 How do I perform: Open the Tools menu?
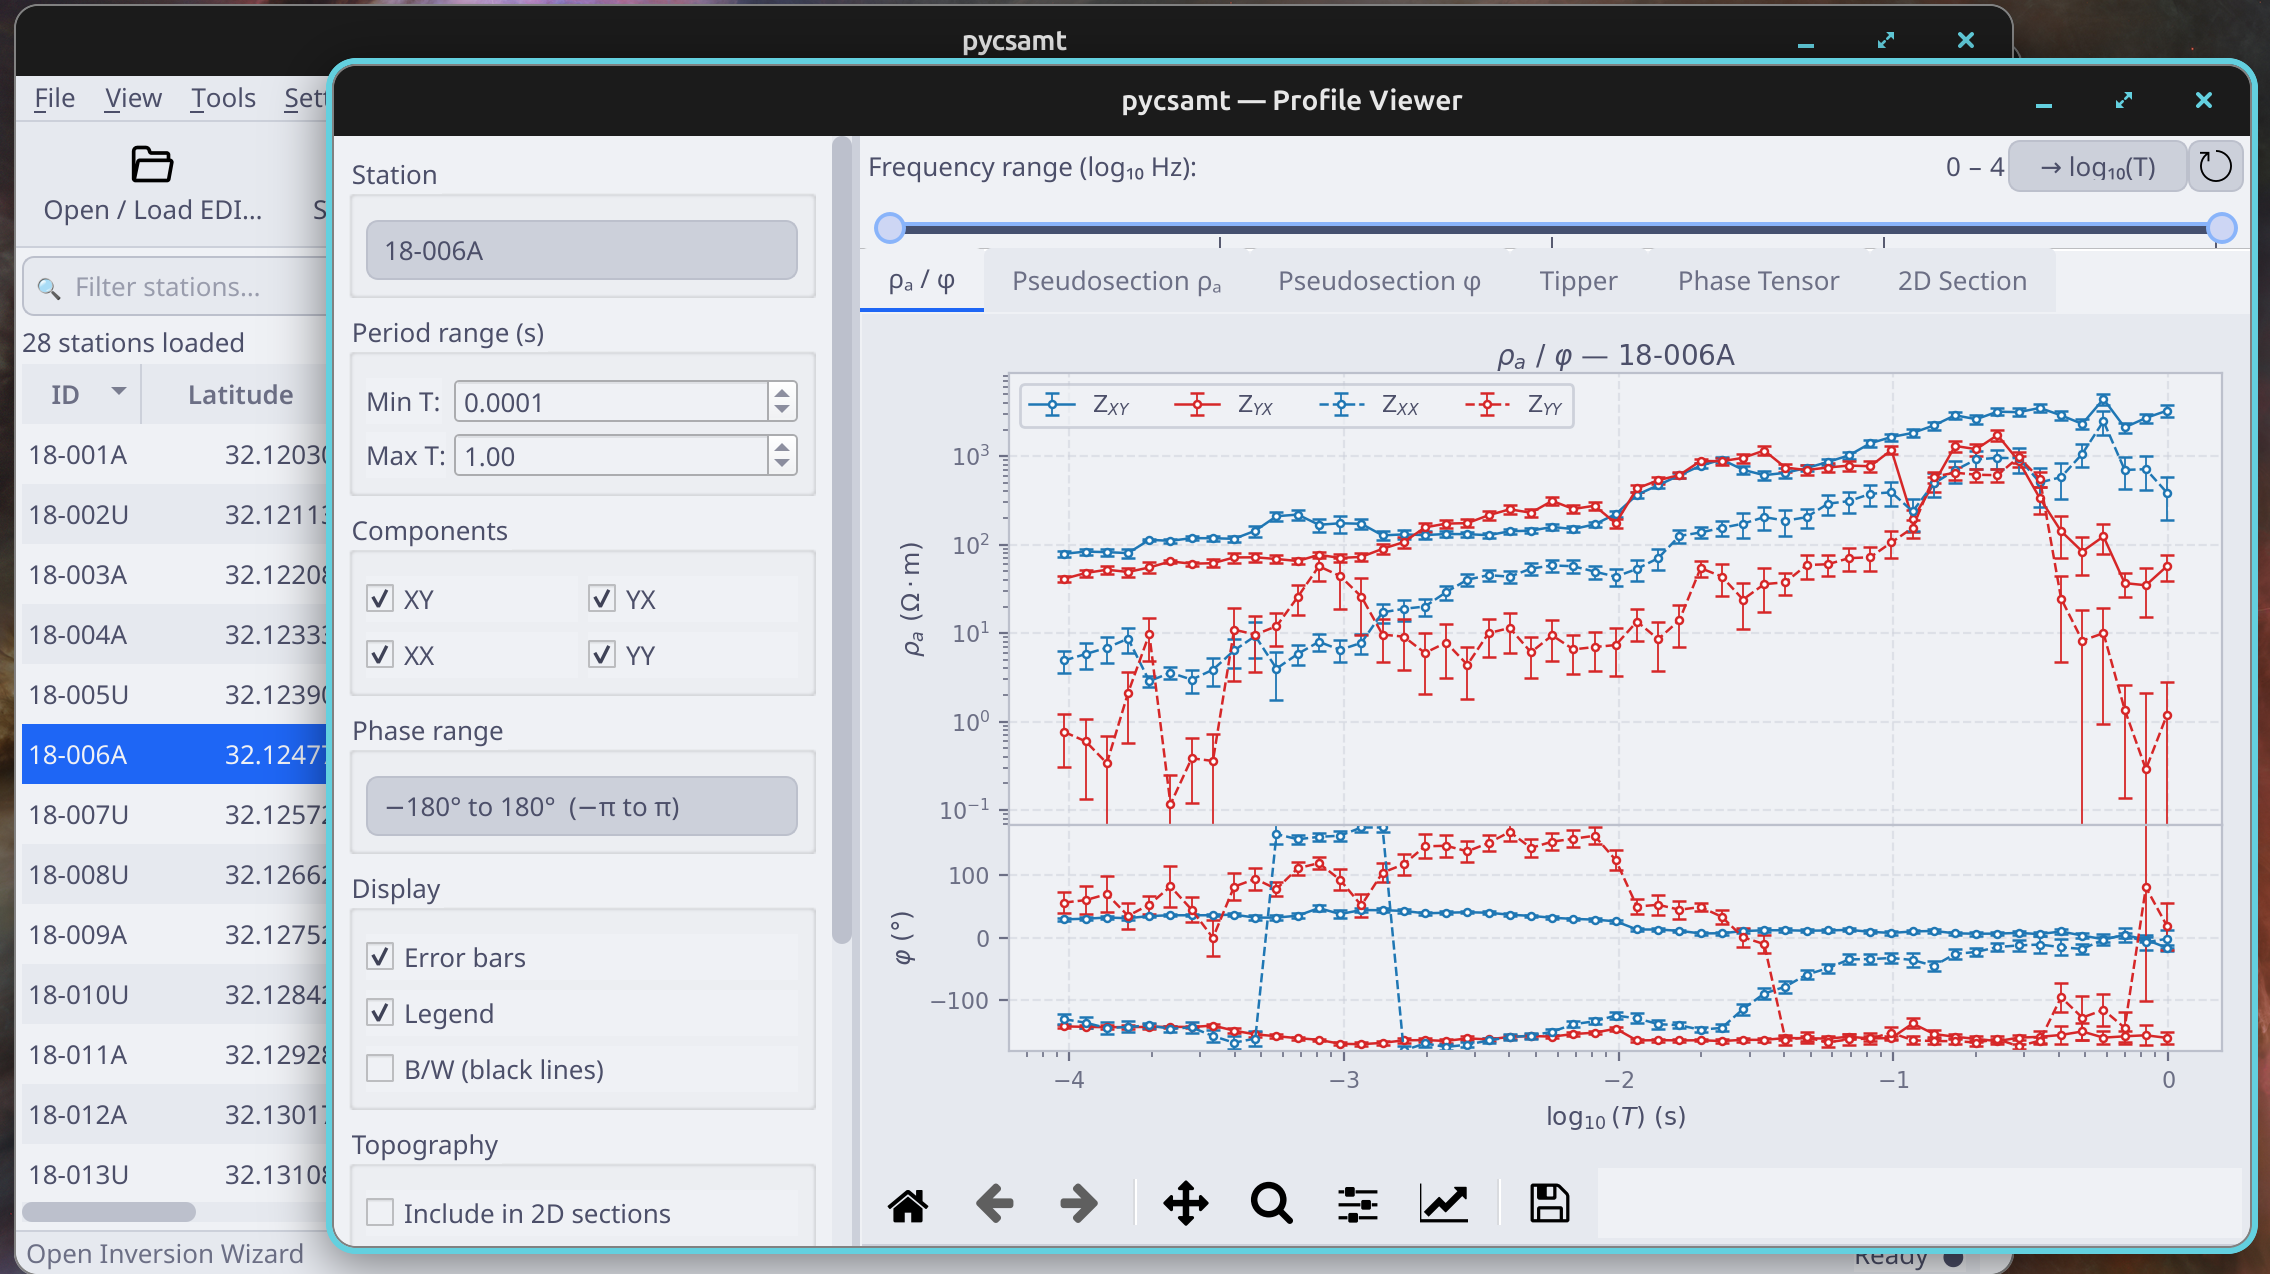(223, 98)
